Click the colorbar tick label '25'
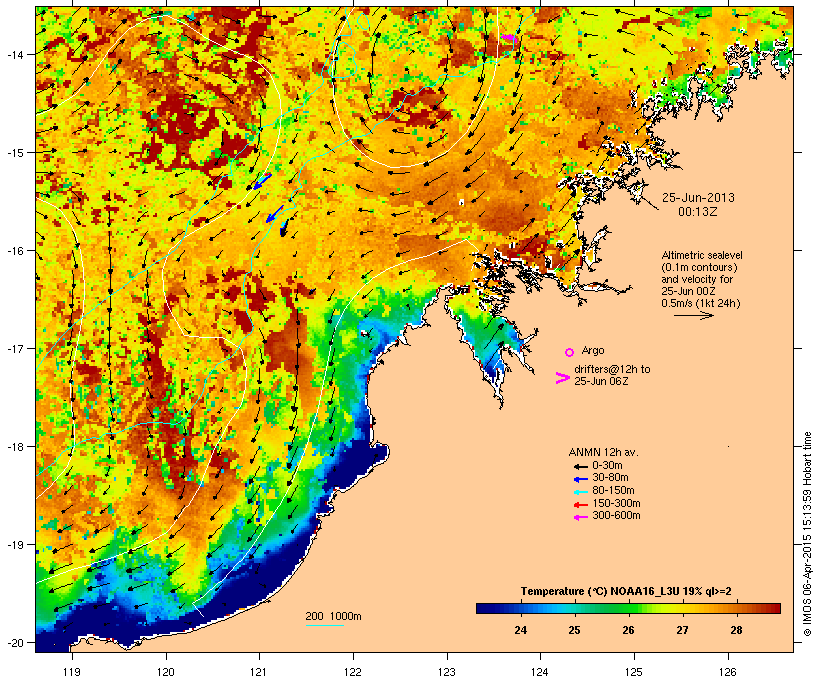820x680 pixels. [x=574, y=630]
